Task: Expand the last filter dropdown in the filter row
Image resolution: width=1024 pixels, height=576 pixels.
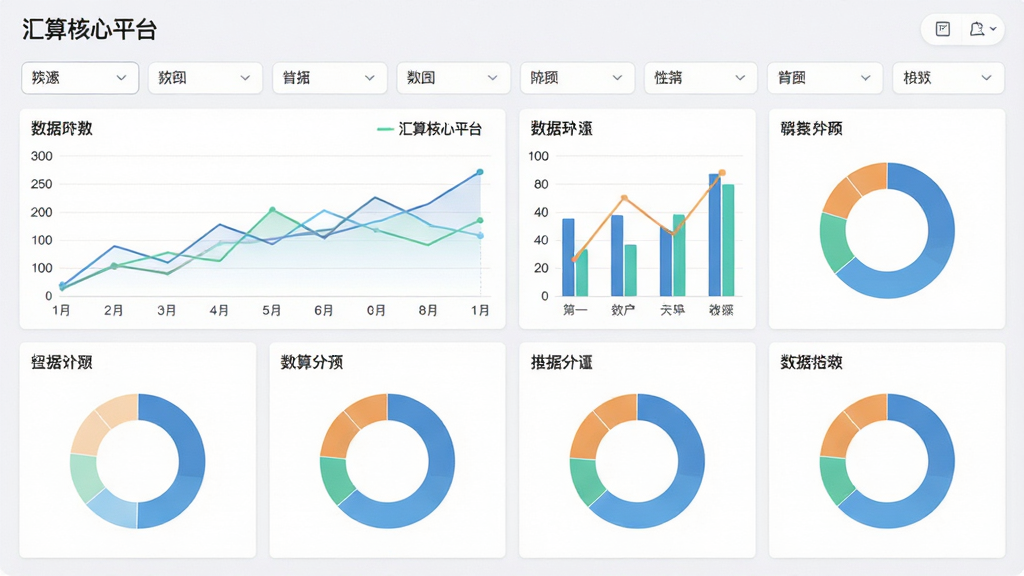Action: click(x=948, y=78)
